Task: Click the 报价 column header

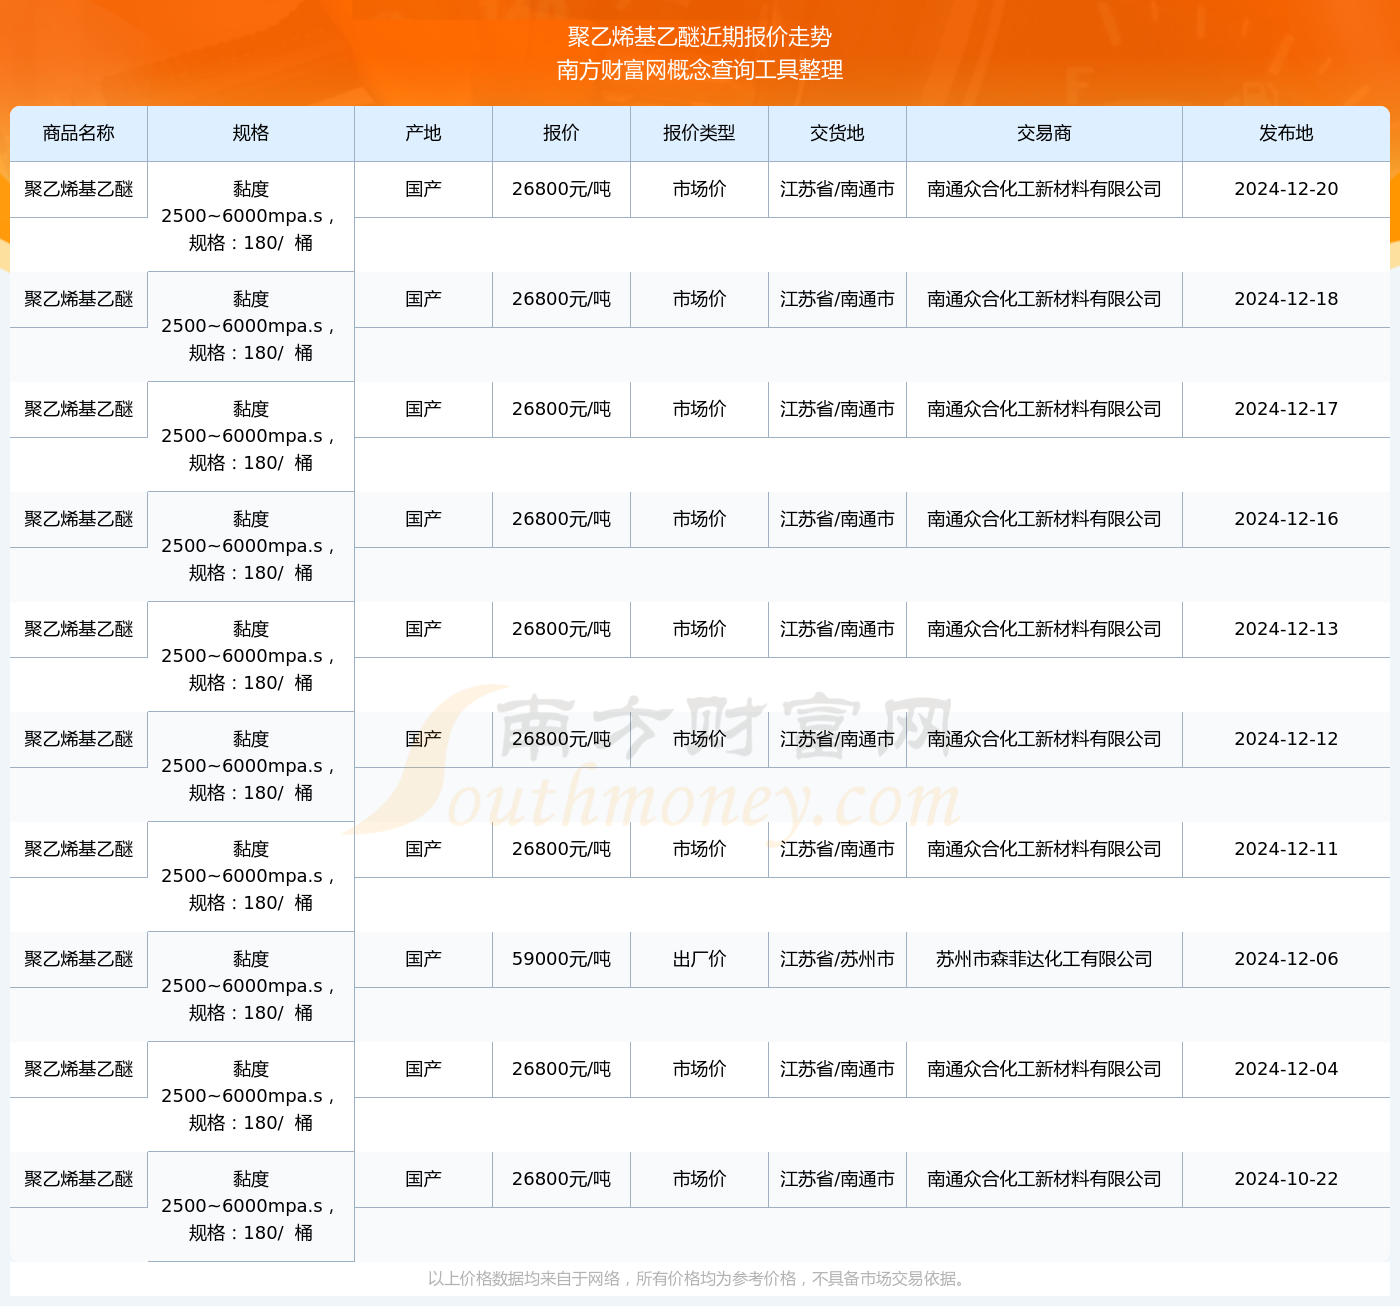Action: tap(561, 133)
